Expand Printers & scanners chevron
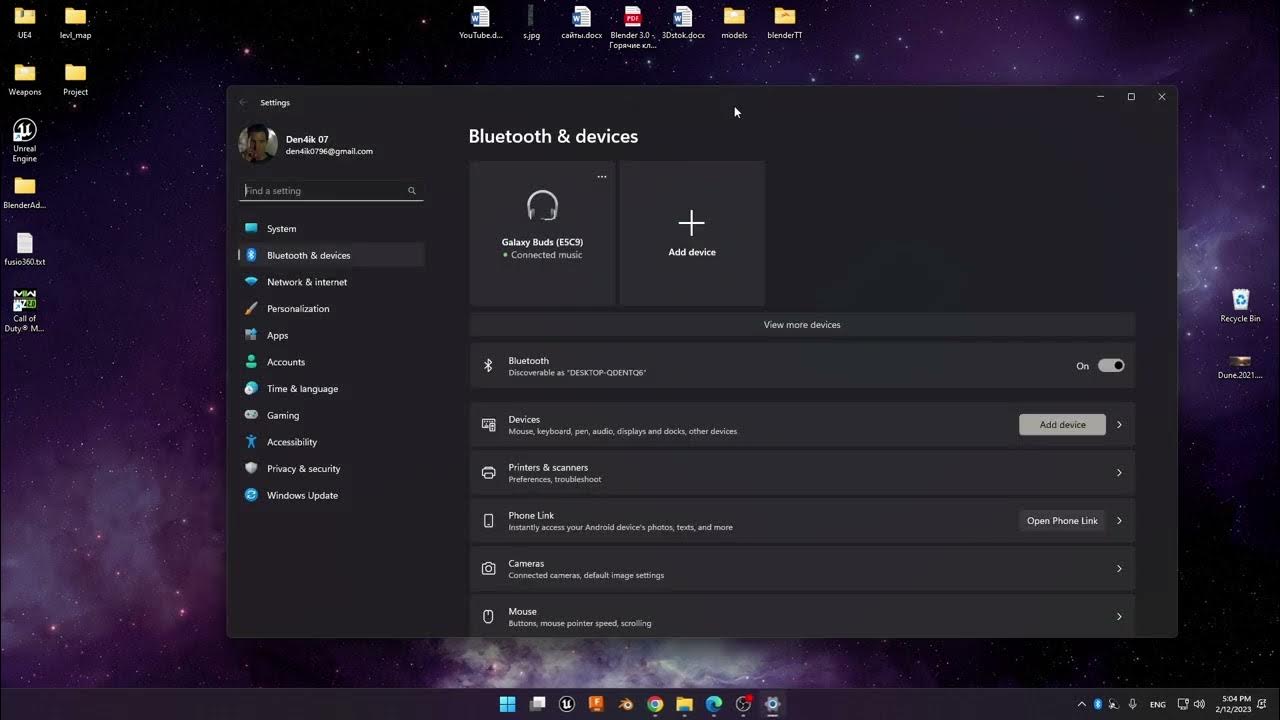Image resolution: width=1280 pixels, height=720 pixels. point(1119,473)
